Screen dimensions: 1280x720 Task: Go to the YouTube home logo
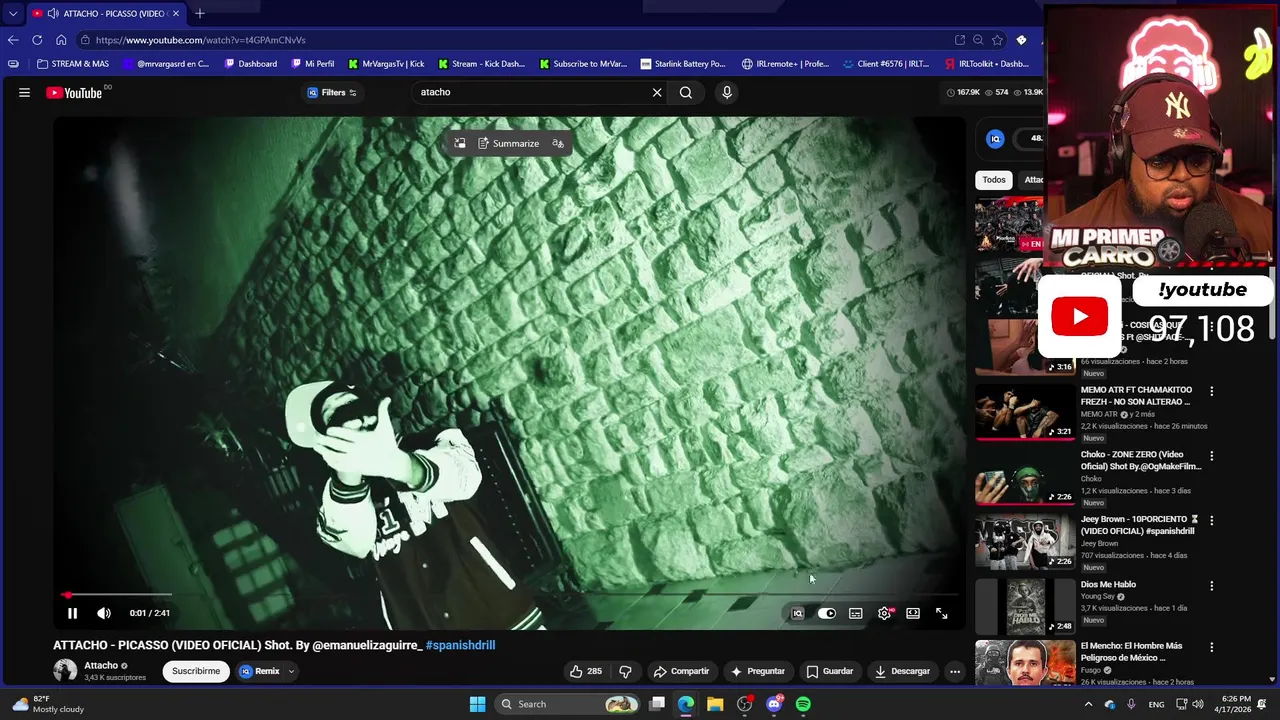(74, 92)
